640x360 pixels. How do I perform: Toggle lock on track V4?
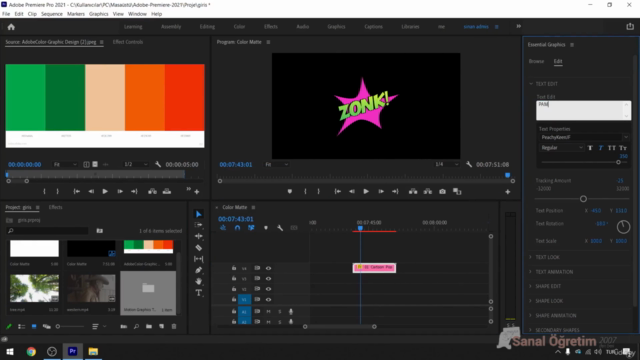pos(234,268)
